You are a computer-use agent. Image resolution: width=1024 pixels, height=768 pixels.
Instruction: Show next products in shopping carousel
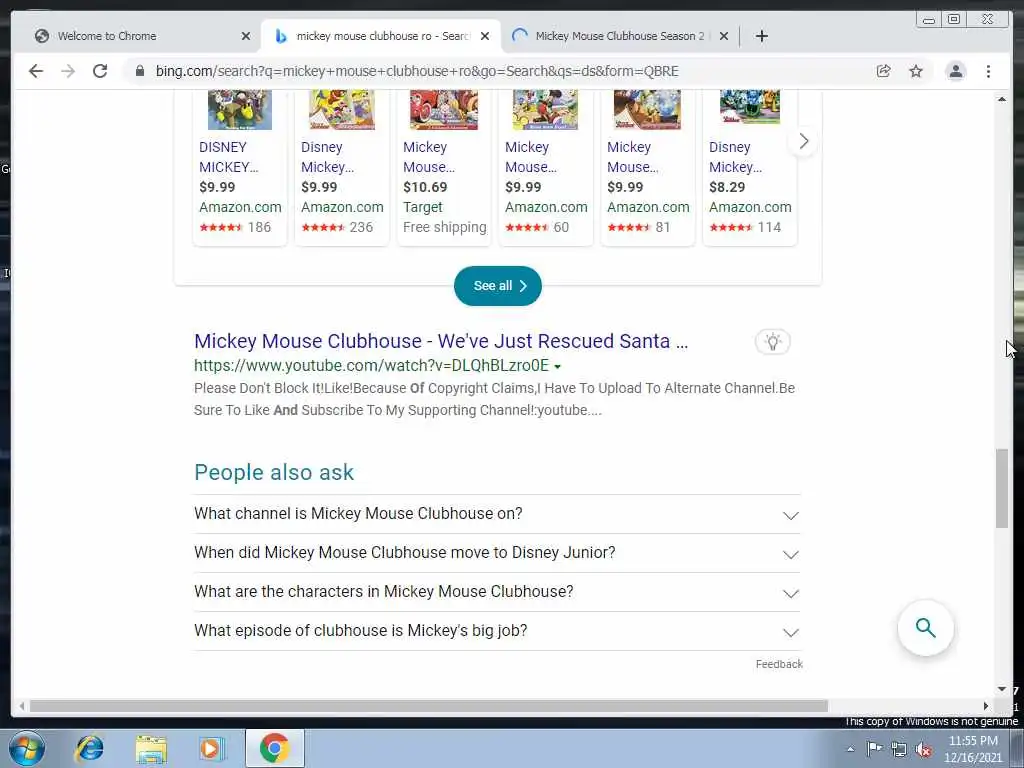[x=804, y=141]
